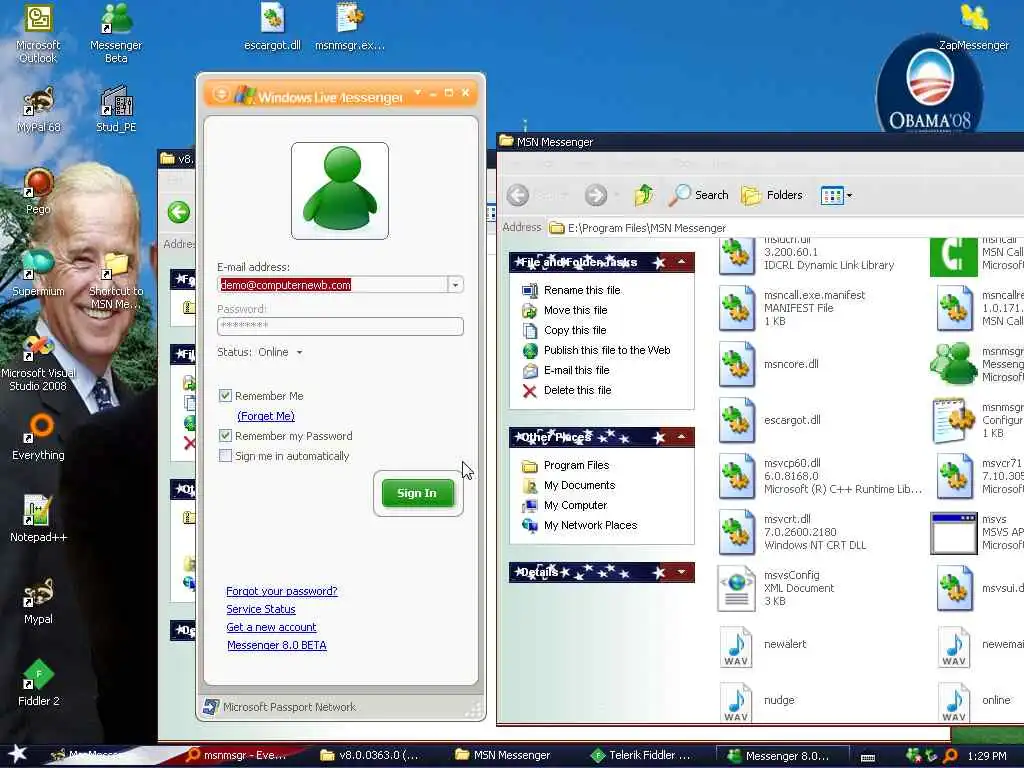The height and width of the screenshot is (768, 1024).
Task: Open the Status Online dropdown
Action: point(280,352)
